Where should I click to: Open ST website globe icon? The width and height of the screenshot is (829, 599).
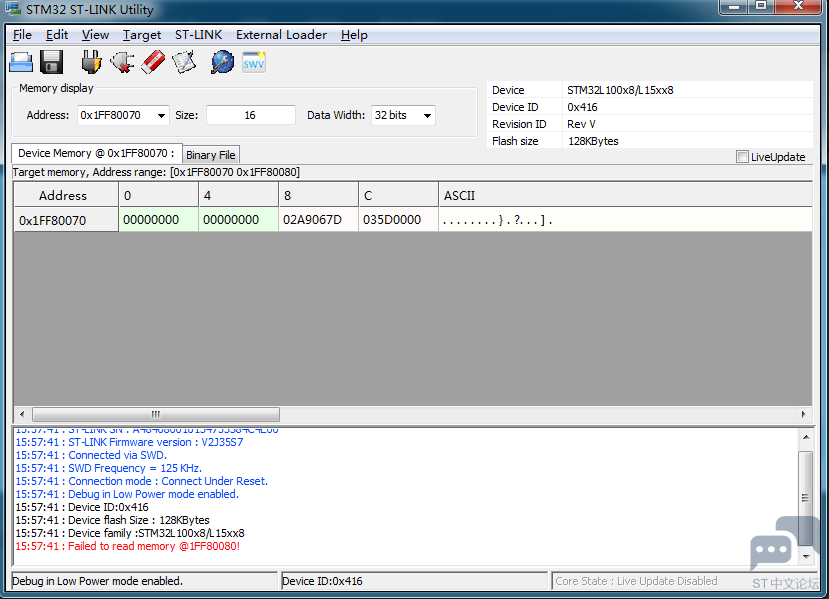pyautogui.click(x=223, y=62)
